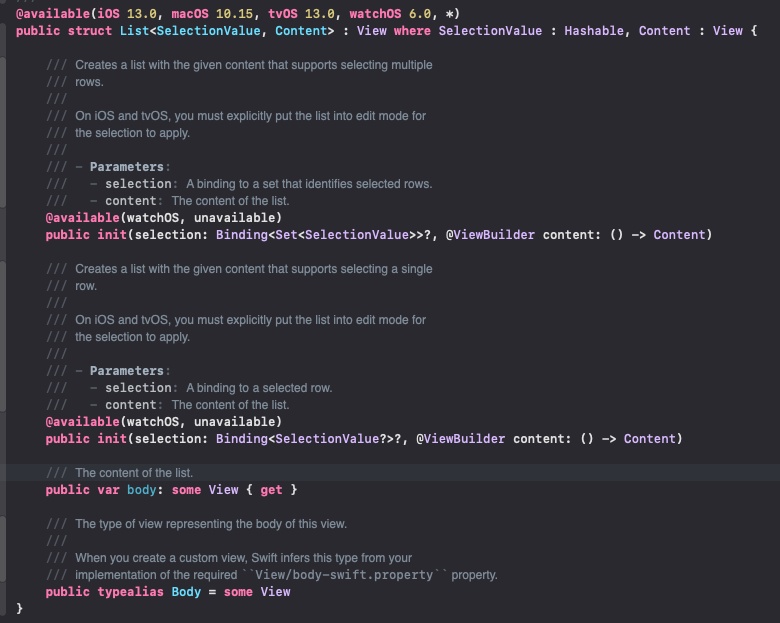This screenshot has height=623, width=780.
Task: Click the "View/body-swift.property" code reference
Action: point(344,575)
